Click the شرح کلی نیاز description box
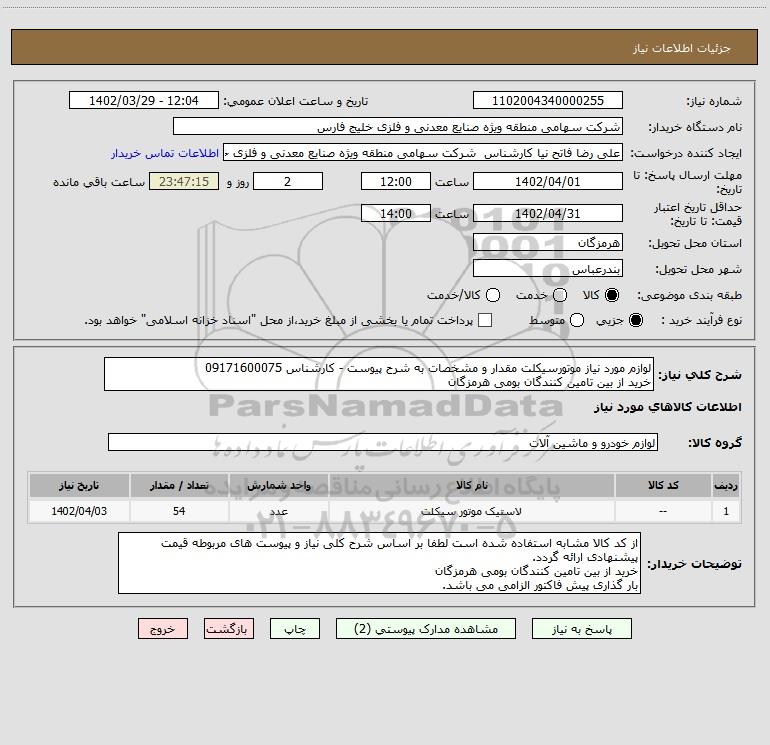The width and height of the screenshot is (770, 745). (x=379, y=375)
